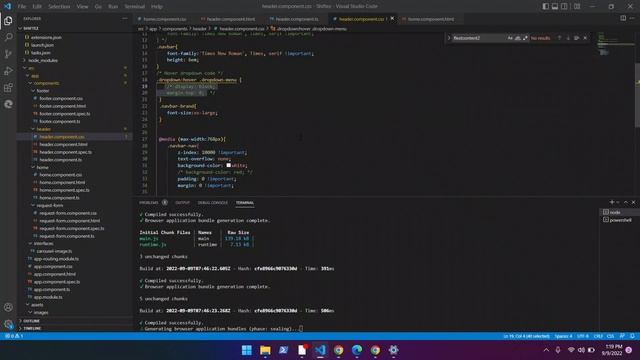Click cursor position indicator in status bar
The width and height of the screenshot is (640, 360).
pyautogui.click(x=527, y=336)
